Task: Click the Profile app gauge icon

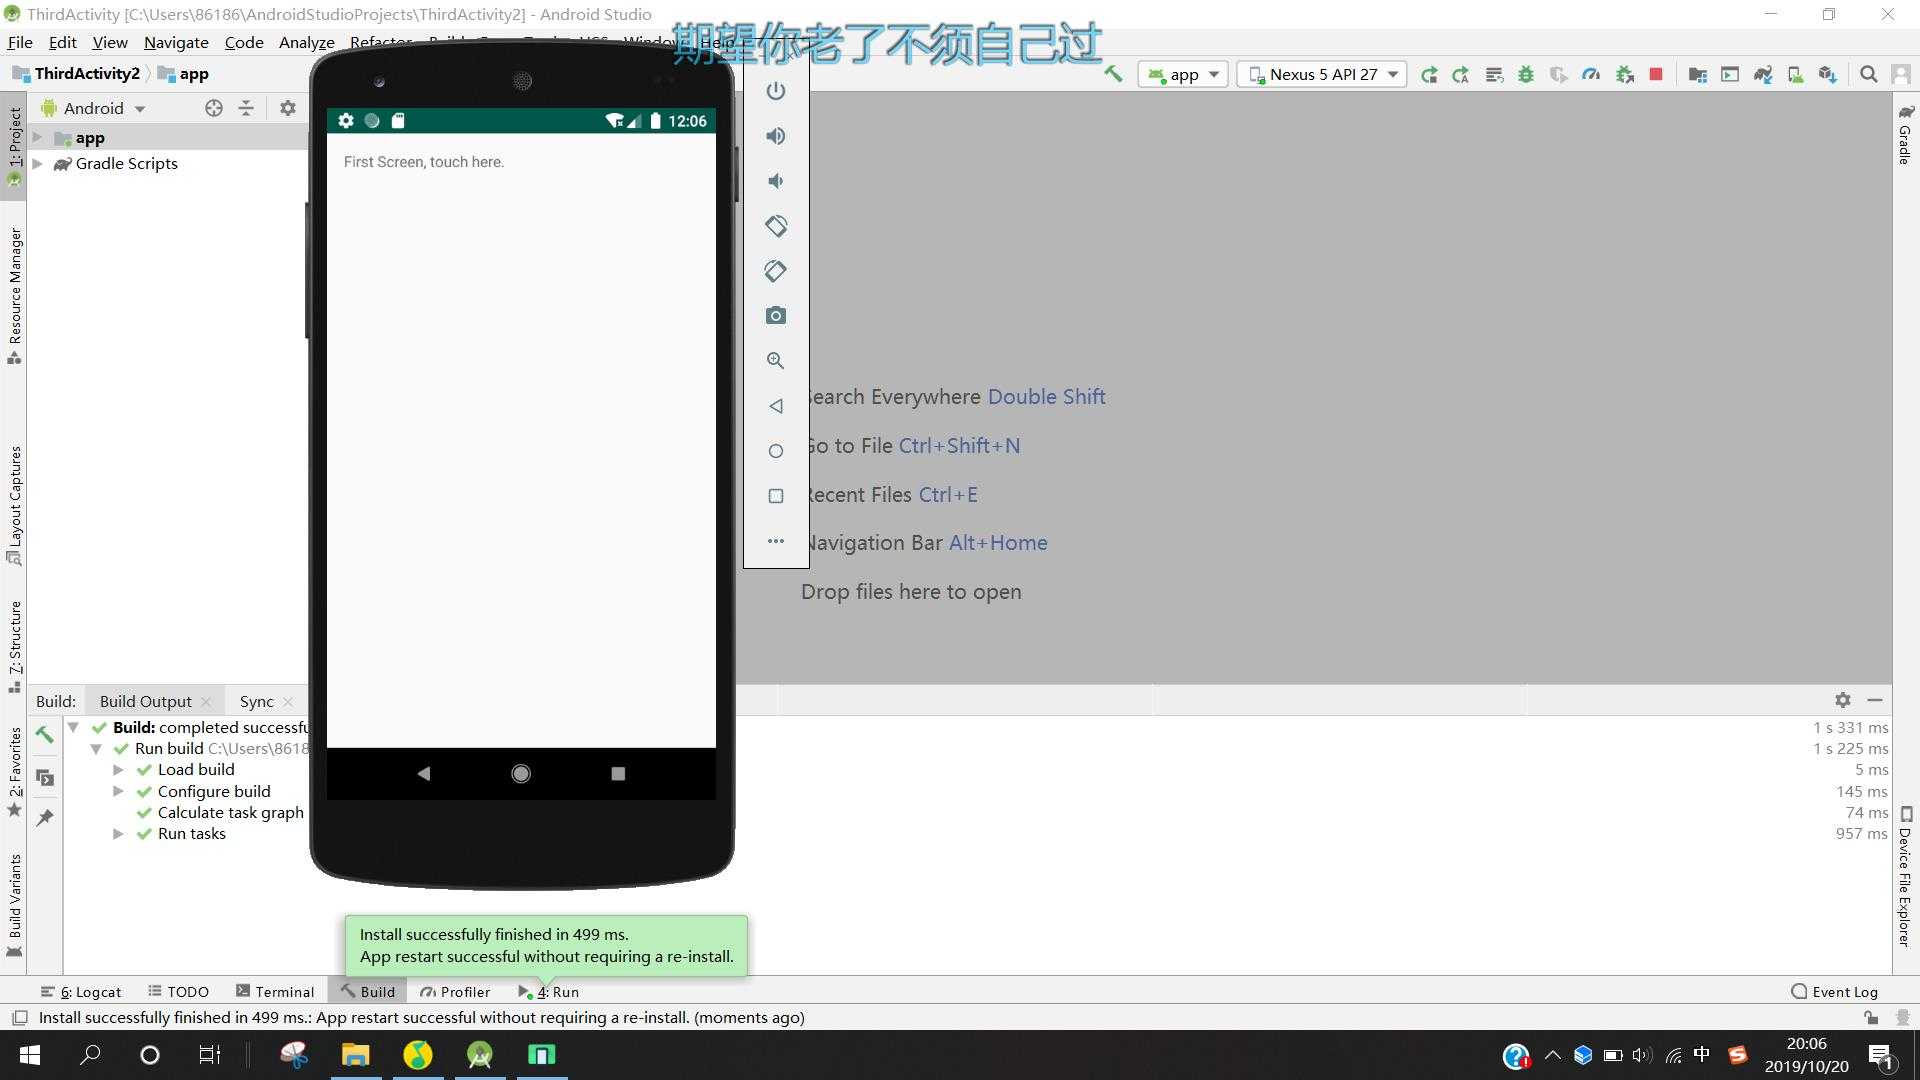Action: pos(1591,74)
